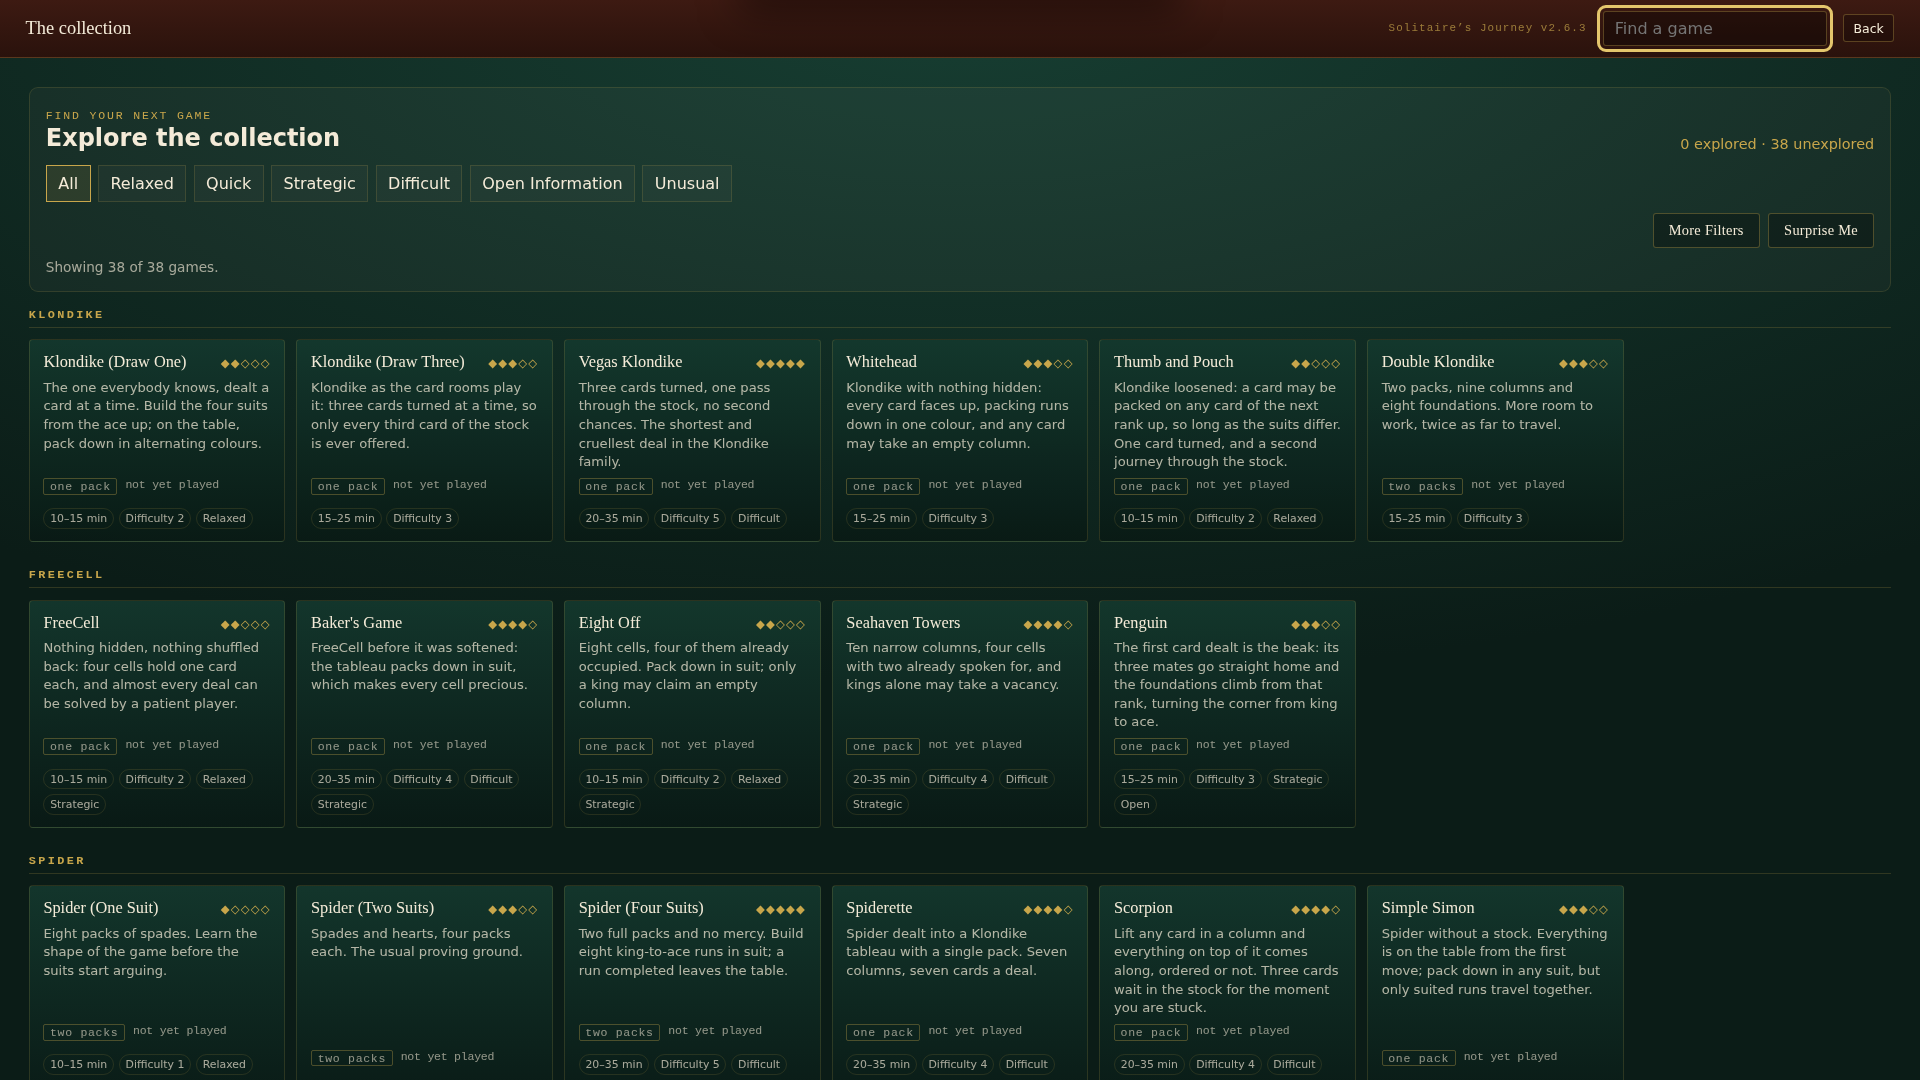The image size is (1920, 1080).
Task: Pick the Unusual filter
Action: (687, 184)
